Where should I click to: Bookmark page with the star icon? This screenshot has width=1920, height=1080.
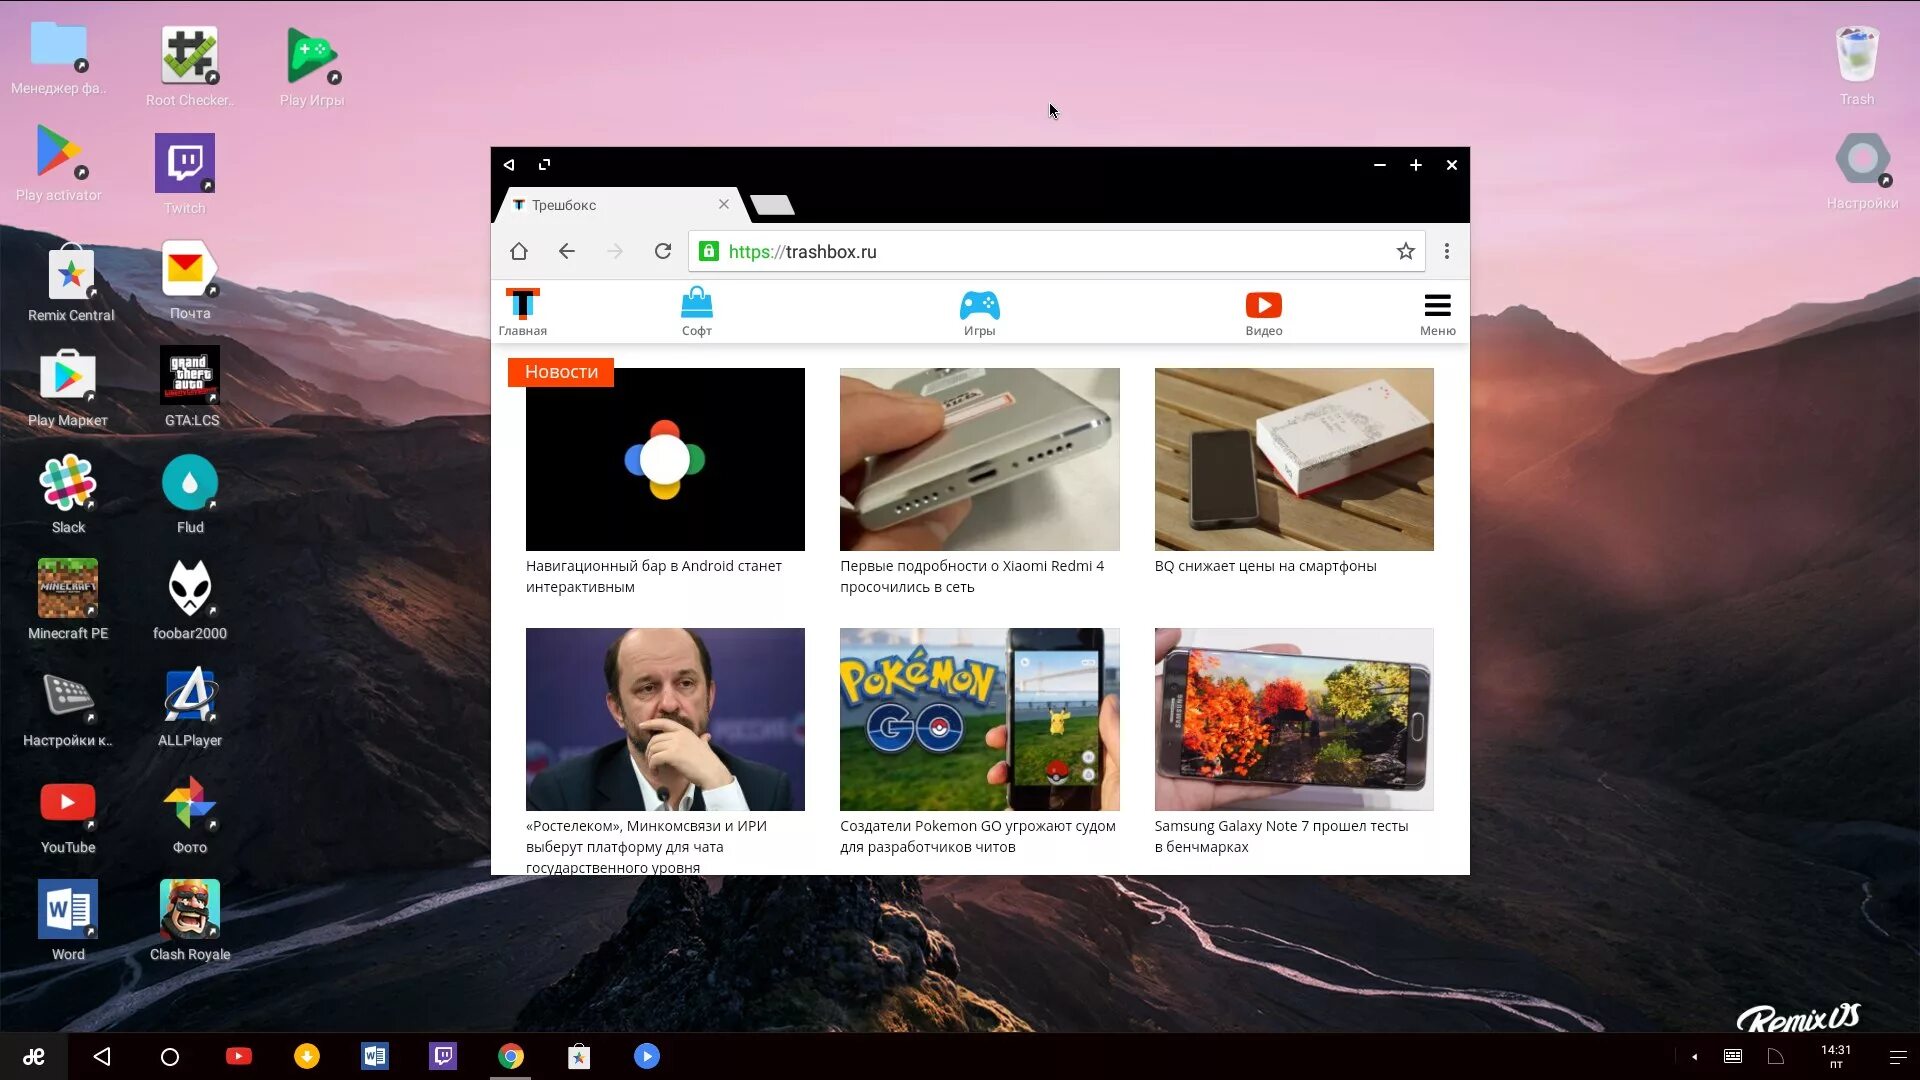(x=1405, y=251)
